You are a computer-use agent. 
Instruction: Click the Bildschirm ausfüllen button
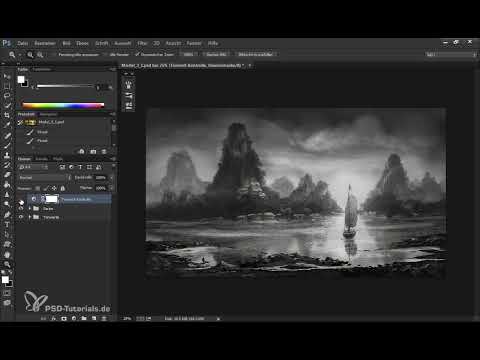[x=256, y=54]
